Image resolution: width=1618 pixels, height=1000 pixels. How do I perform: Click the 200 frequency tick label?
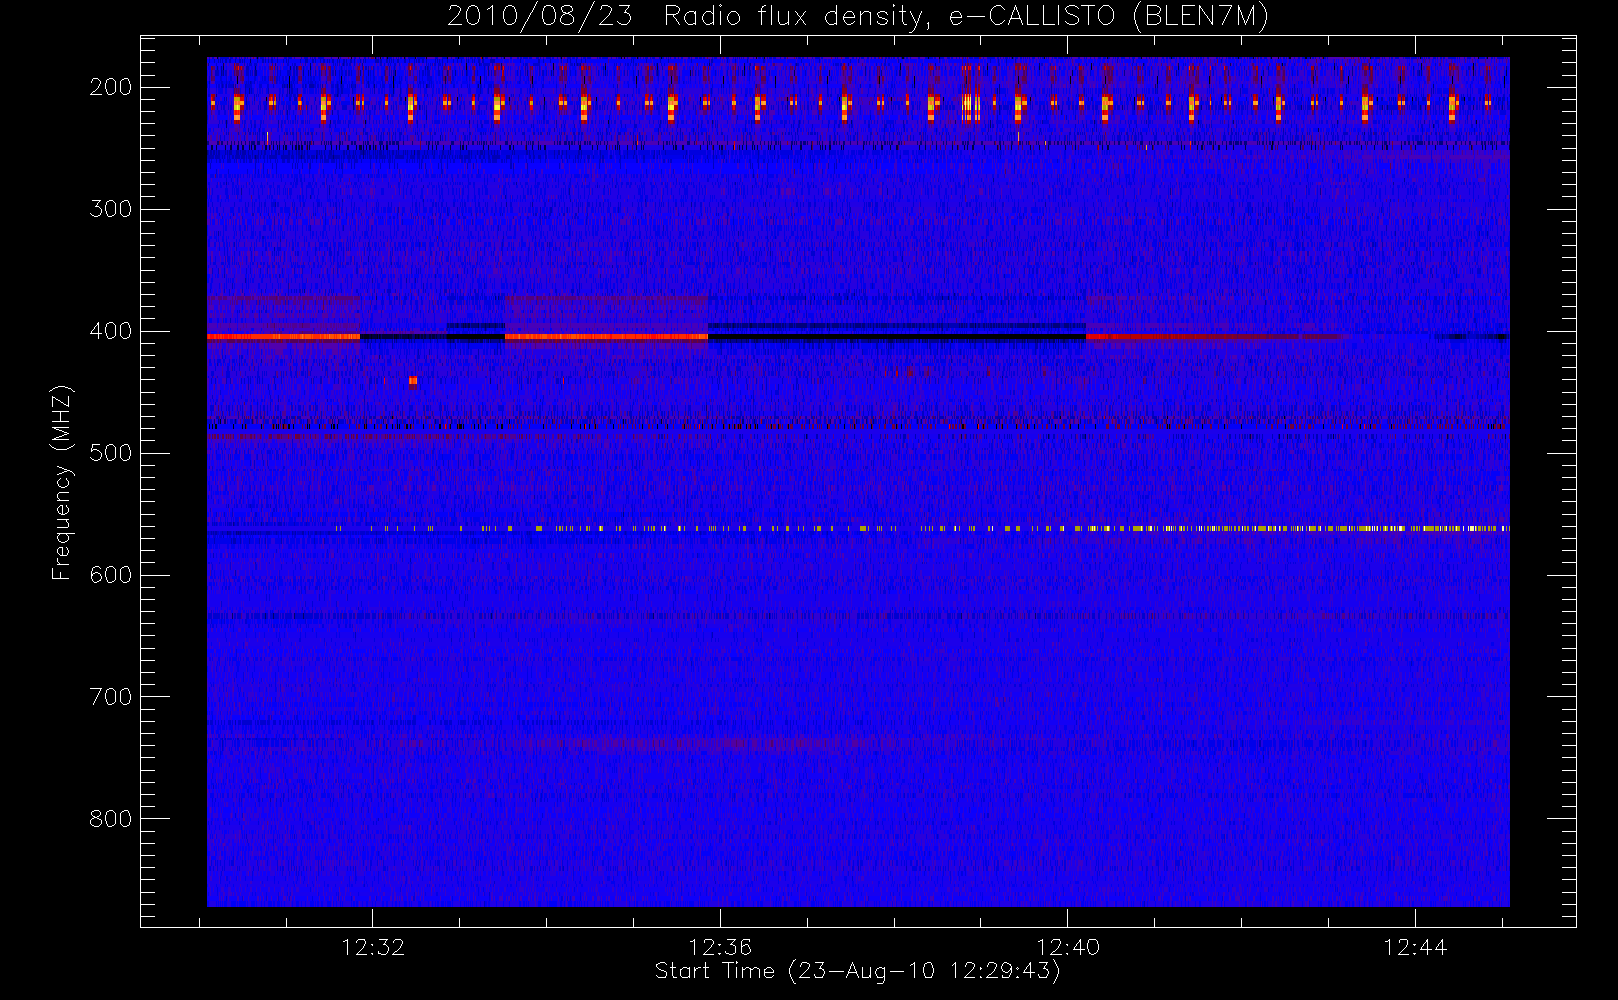click(x=111, y=87)
